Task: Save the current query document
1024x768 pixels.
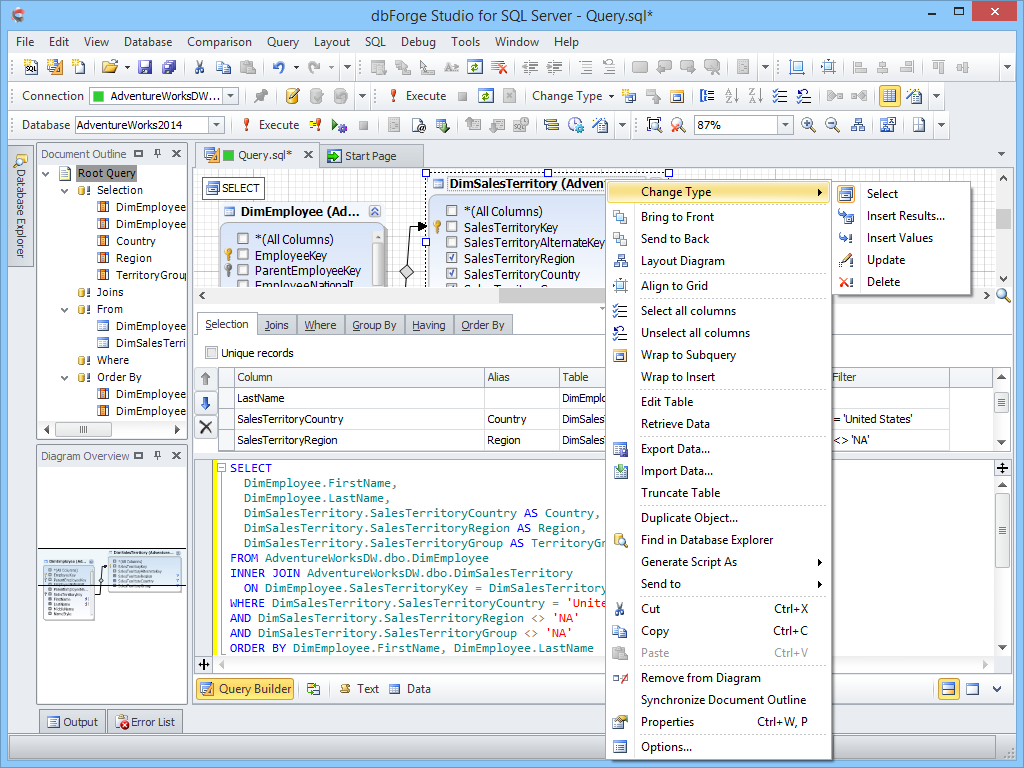Action: pyautogui.click(x=146, y=66)
